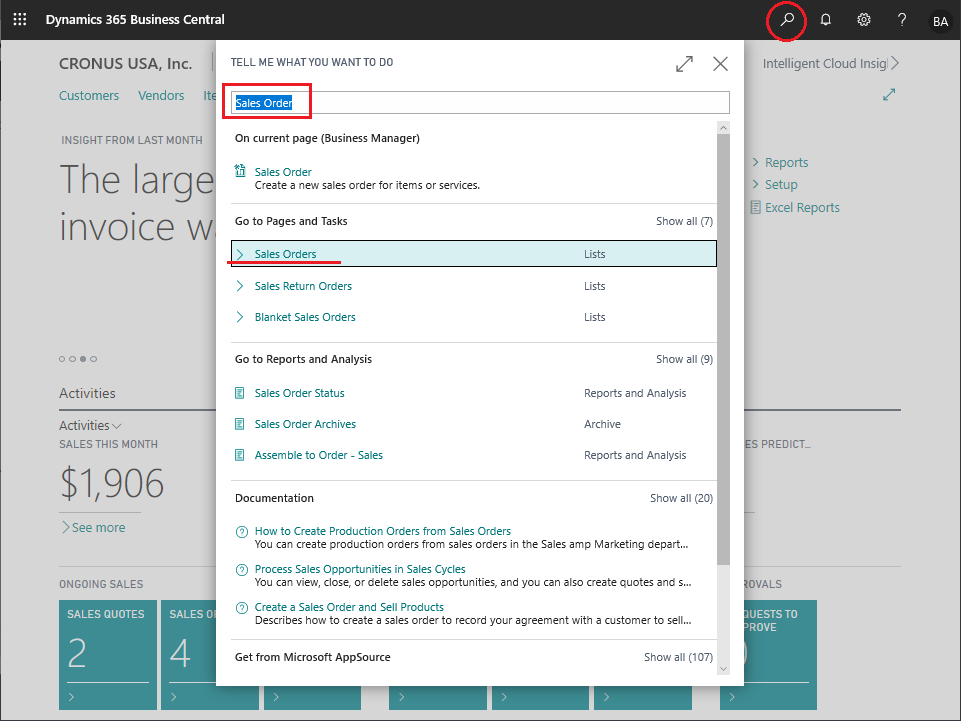
Task: Click the Sales Order Status report icon
Action: (240, 393)
